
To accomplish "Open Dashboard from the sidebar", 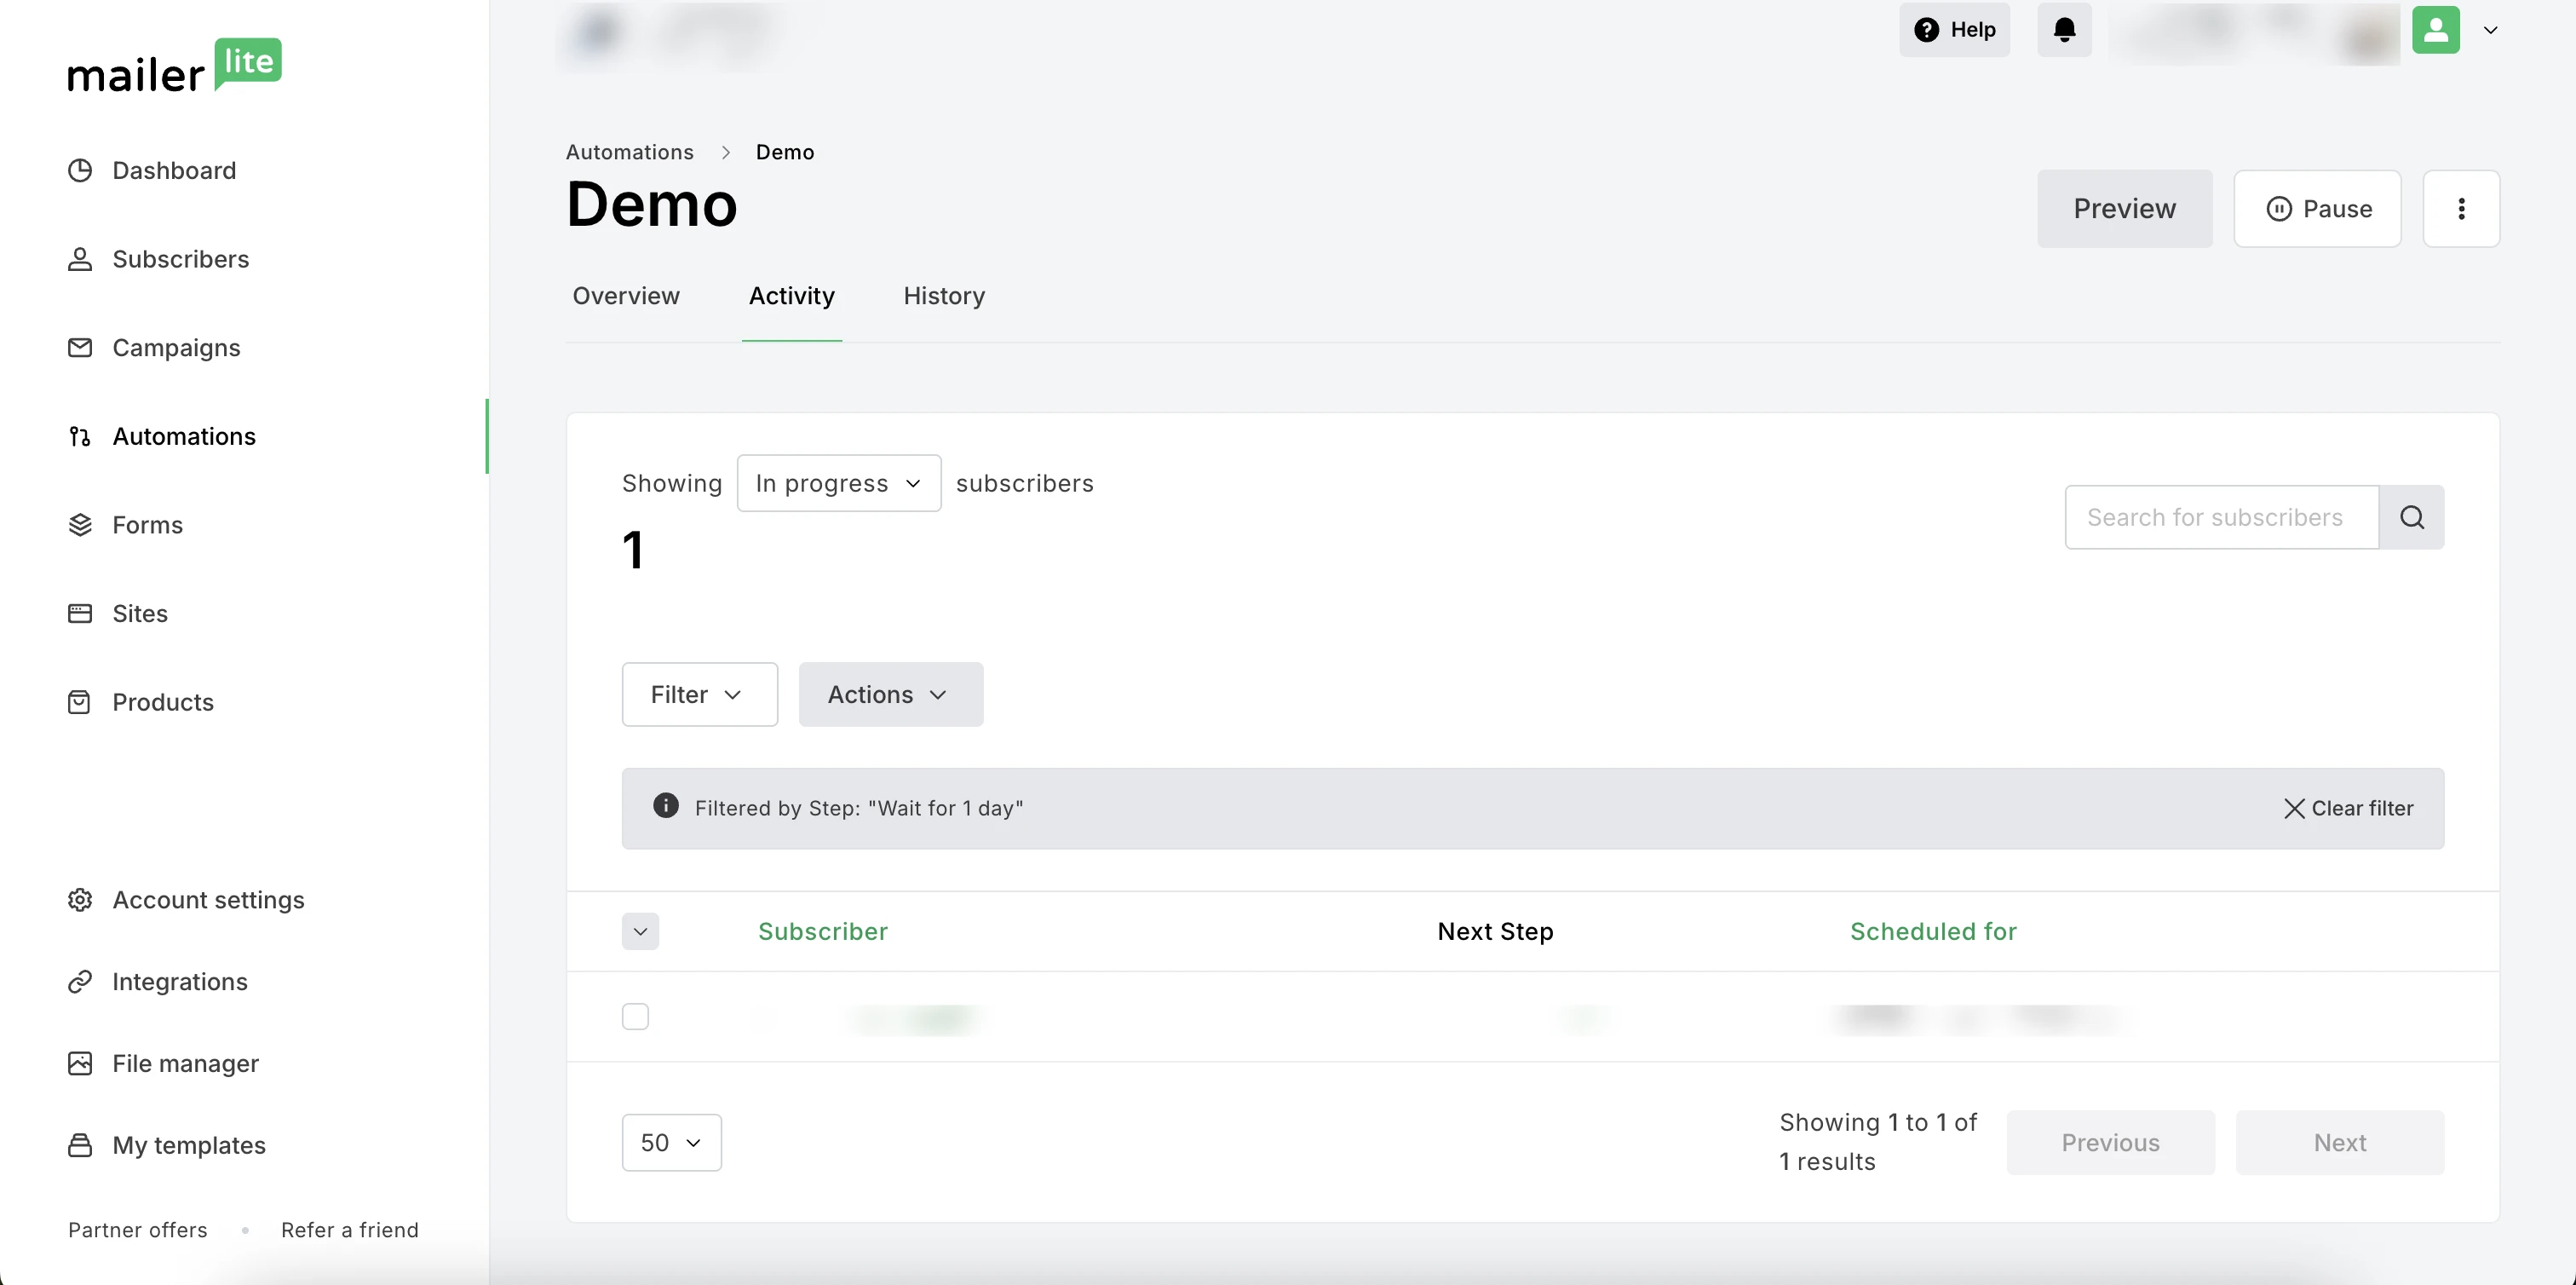I will [174, 171].
